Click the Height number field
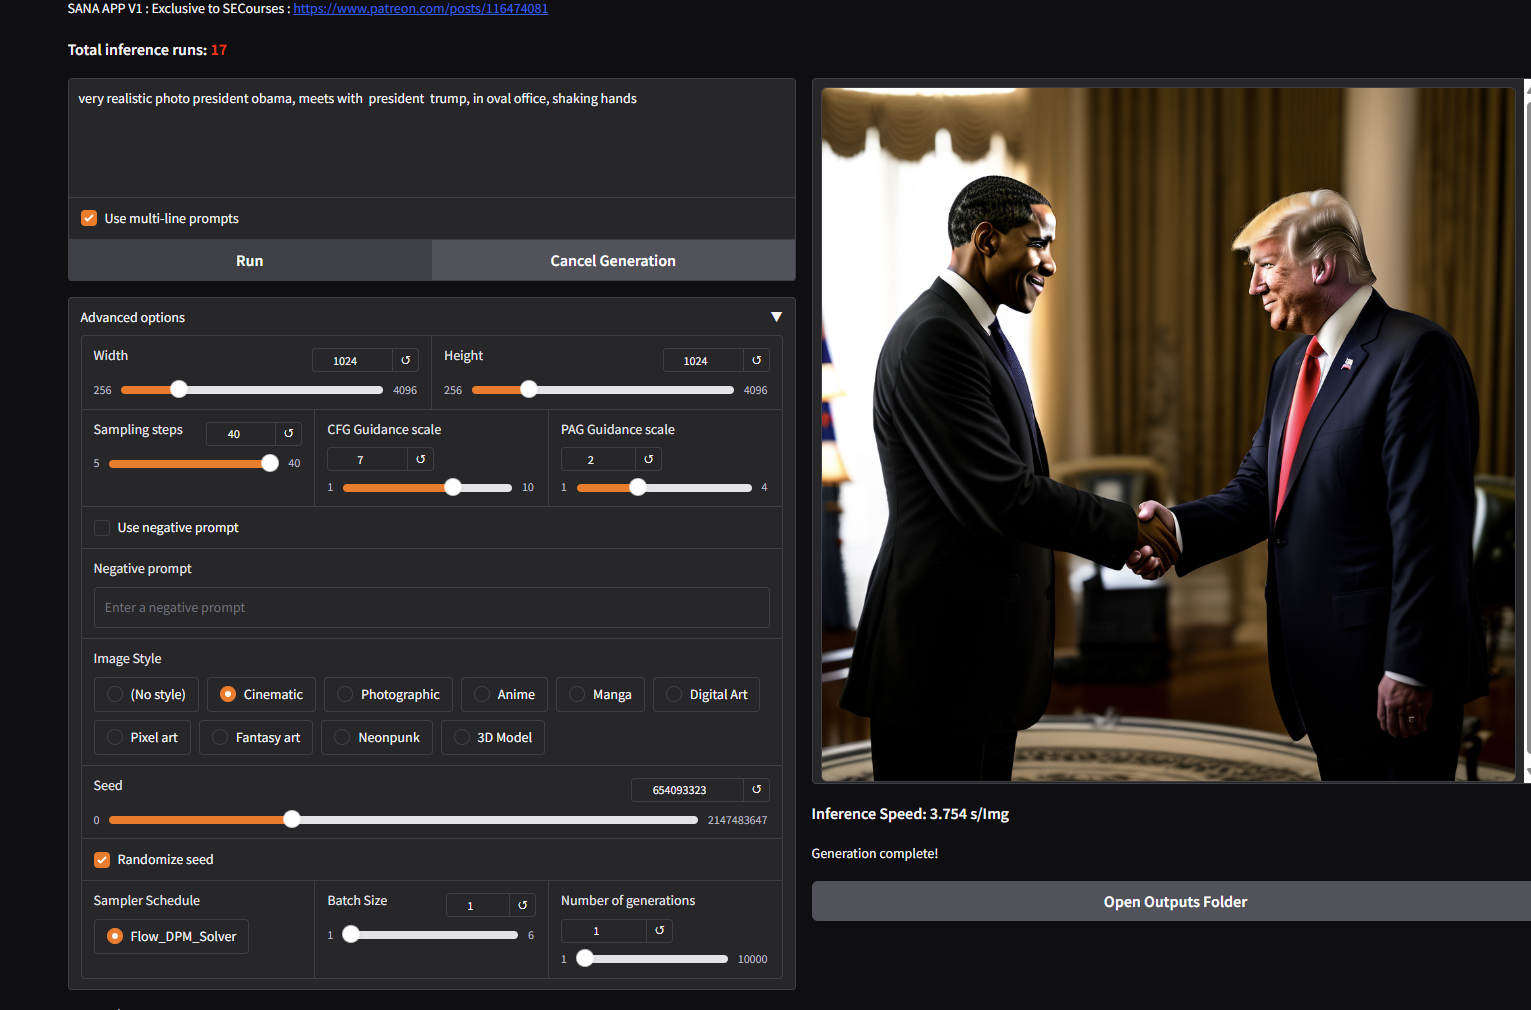The height and width of the screenshot is (1010, 1531). point(704,360)
